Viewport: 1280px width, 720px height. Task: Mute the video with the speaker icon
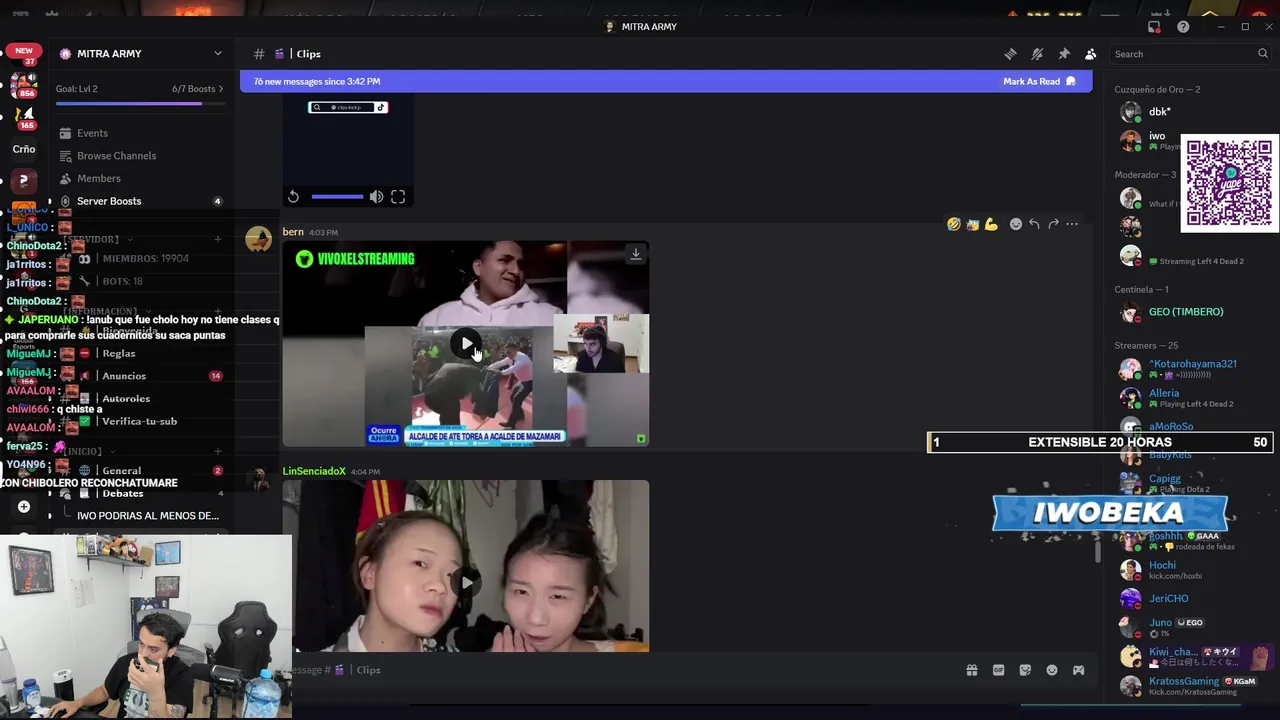pos(376,197)
